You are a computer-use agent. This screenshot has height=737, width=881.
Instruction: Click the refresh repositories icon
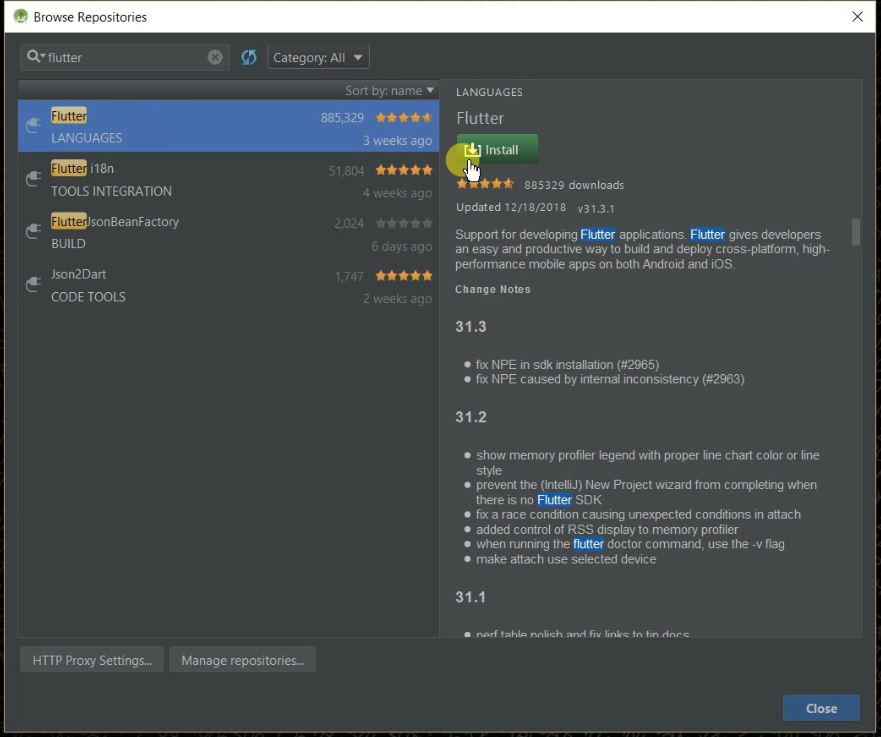pyautogui.click(x=247, y=57)
